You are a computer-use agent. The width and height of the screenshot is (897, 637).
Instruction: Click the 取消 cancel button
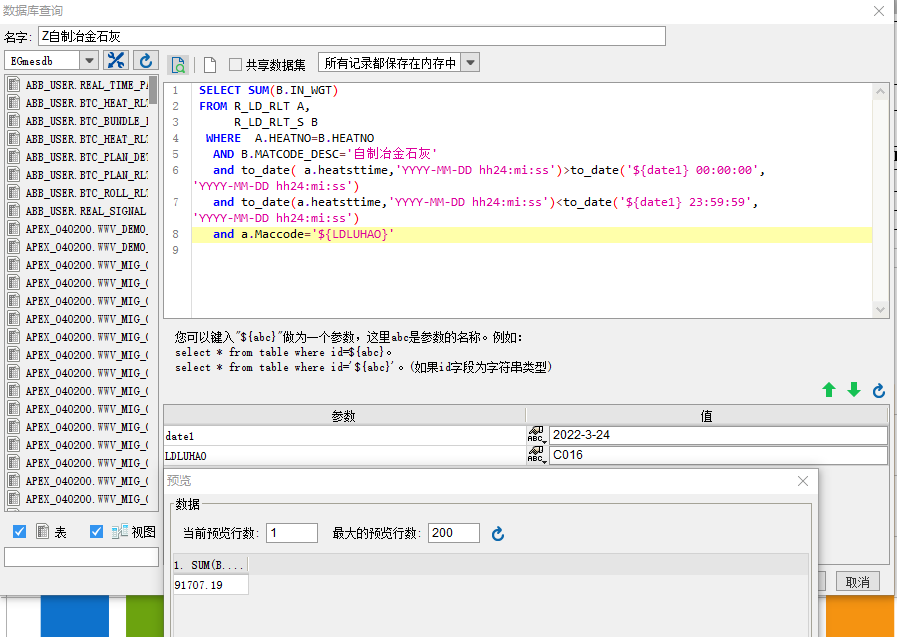(858, 582)
